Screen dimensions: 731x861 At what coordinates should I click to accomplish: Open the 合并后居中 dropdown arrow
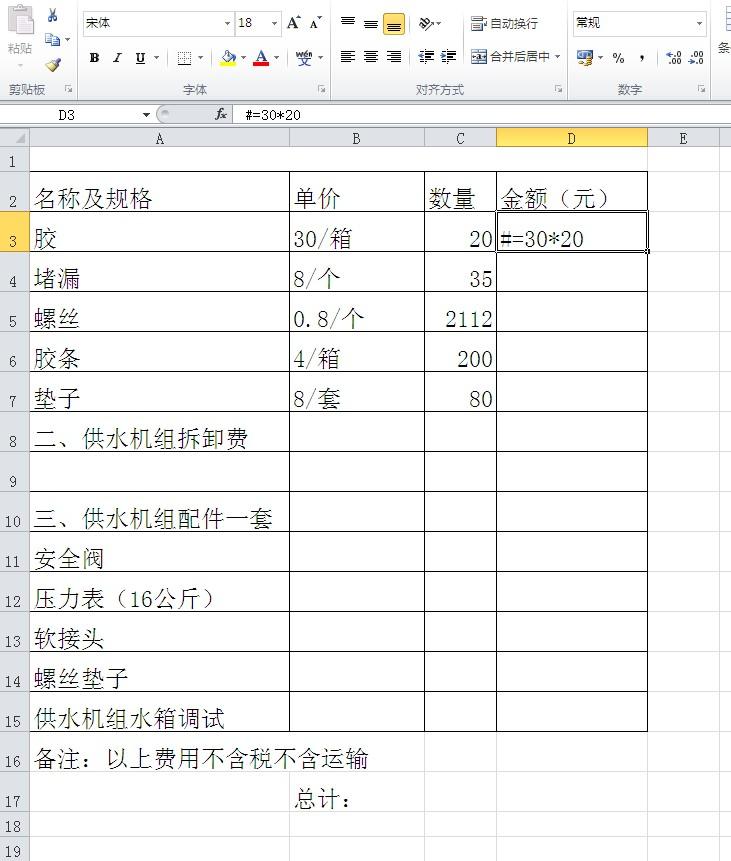[x=557, y=57]
